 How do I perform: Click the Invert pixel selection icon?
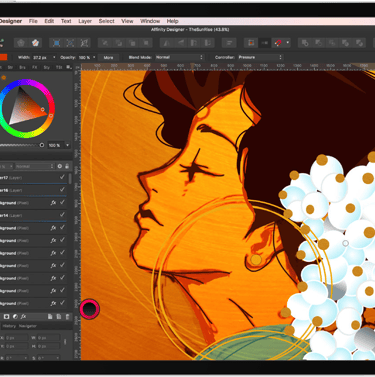[x=84, y=43]
